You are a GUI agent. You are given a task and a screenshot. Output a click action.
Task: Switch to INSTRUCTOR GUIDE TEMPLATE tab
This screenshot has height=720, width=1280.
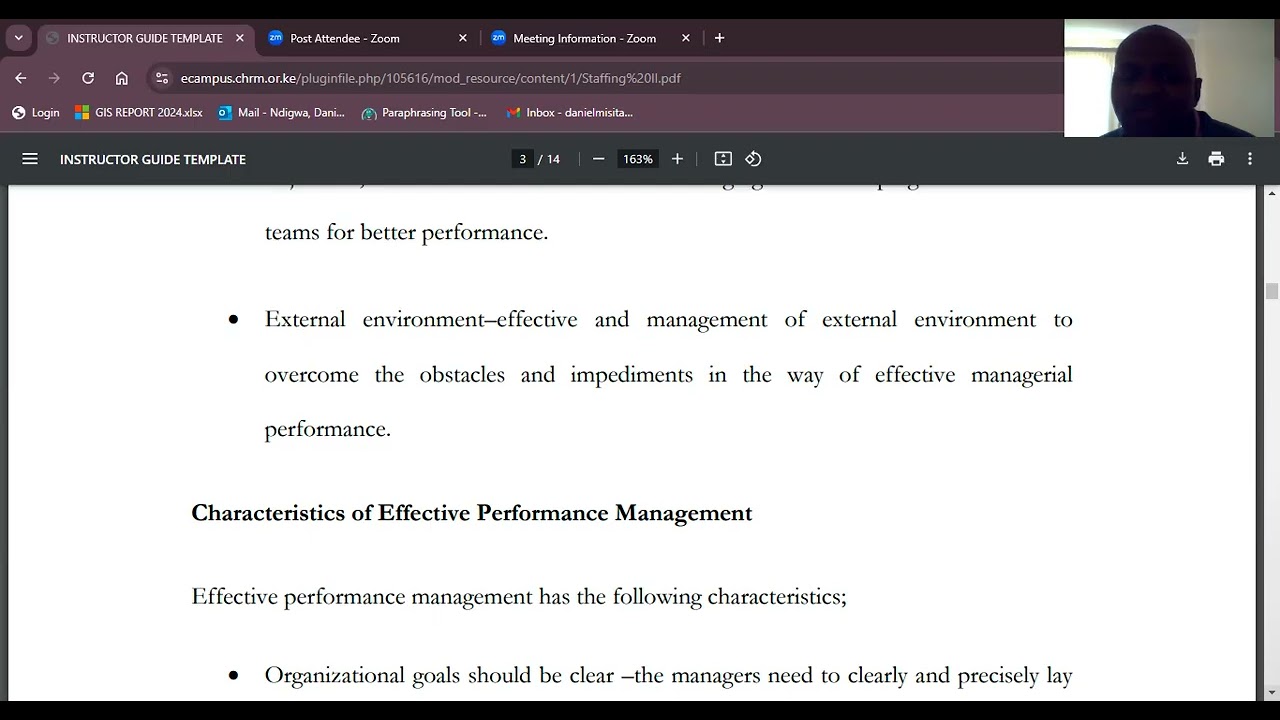(144, 38)
